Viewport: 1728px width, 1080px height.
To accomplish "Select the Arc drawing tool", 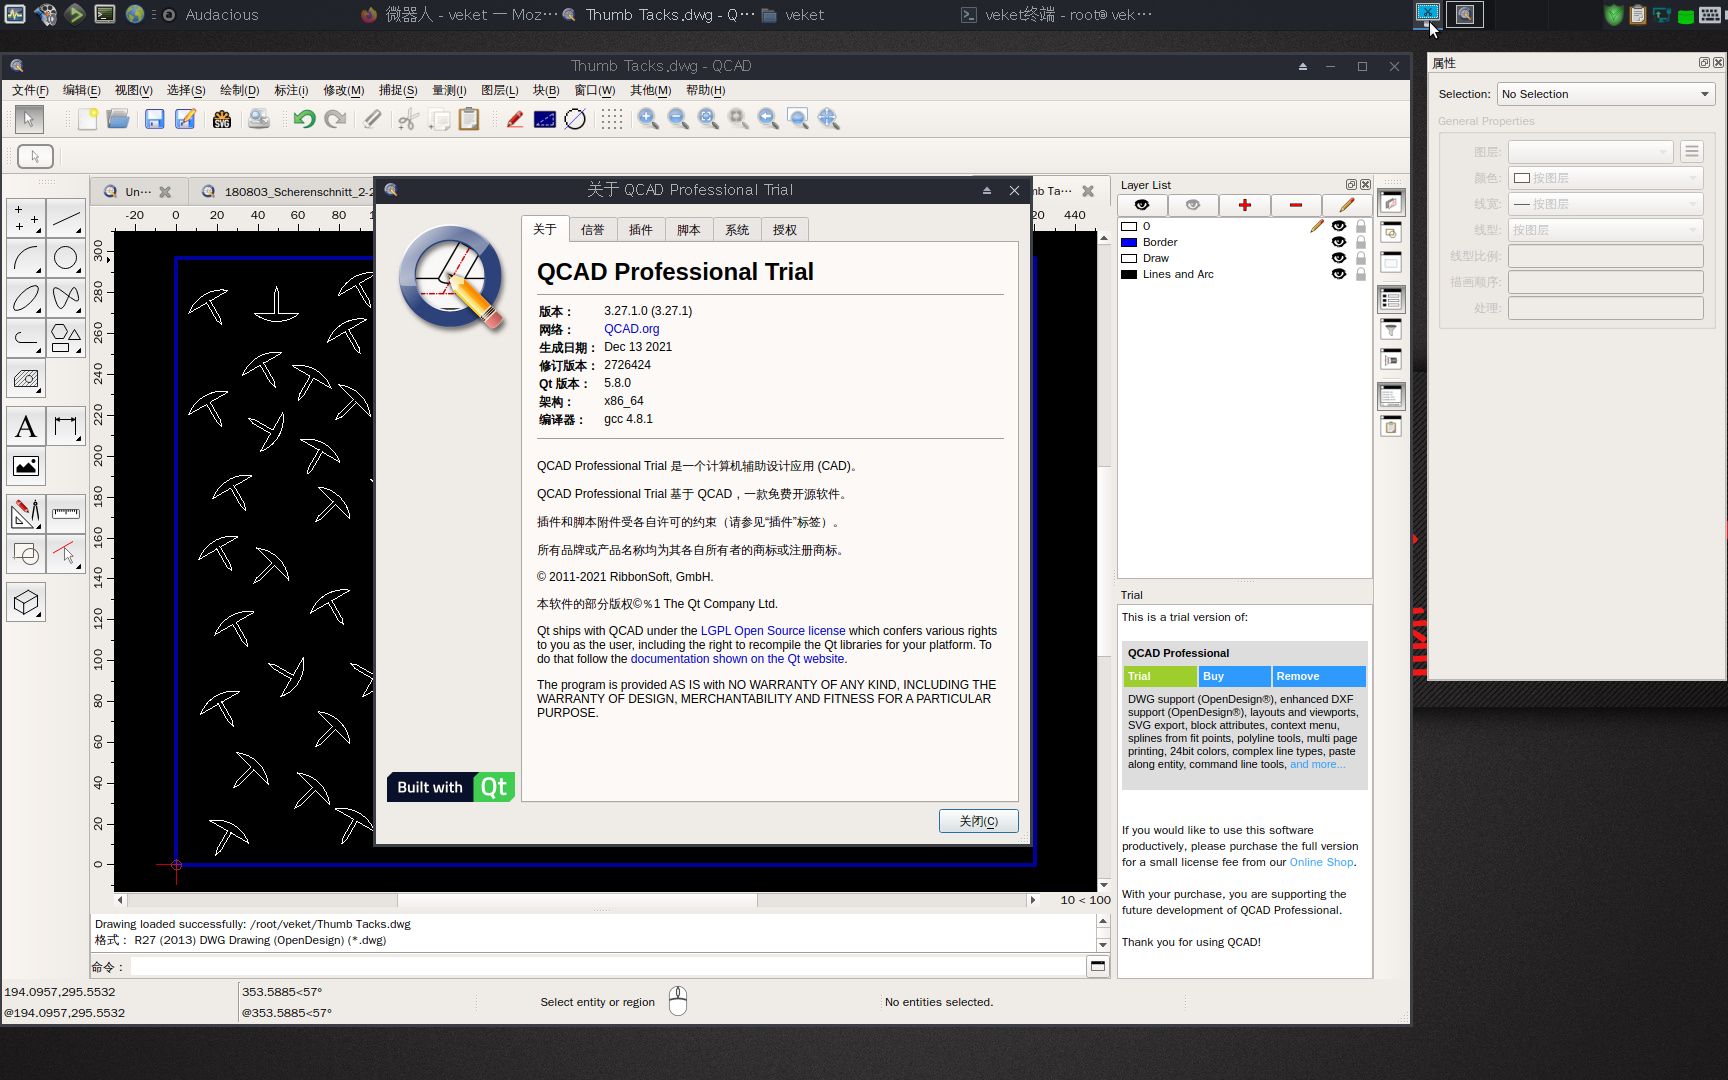I will pyautogui.click(x=27, y=258).
